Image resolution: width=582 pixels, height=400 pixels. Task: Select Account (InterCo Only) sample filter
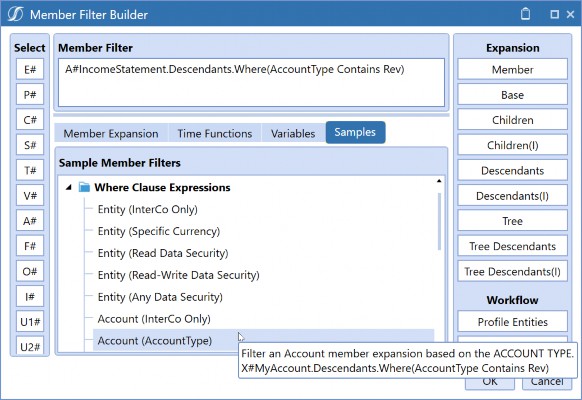[154, 319]
